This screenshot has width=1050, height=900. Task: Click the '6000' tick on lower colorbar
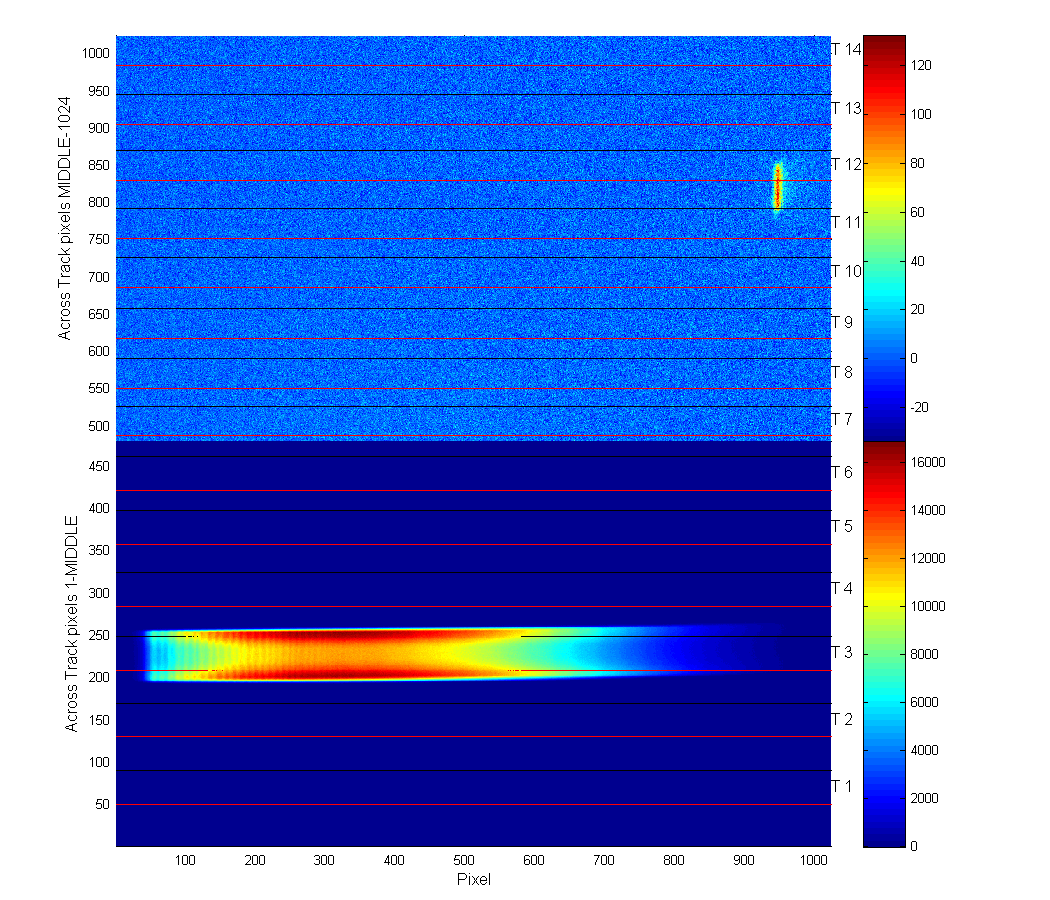[925, 702]
